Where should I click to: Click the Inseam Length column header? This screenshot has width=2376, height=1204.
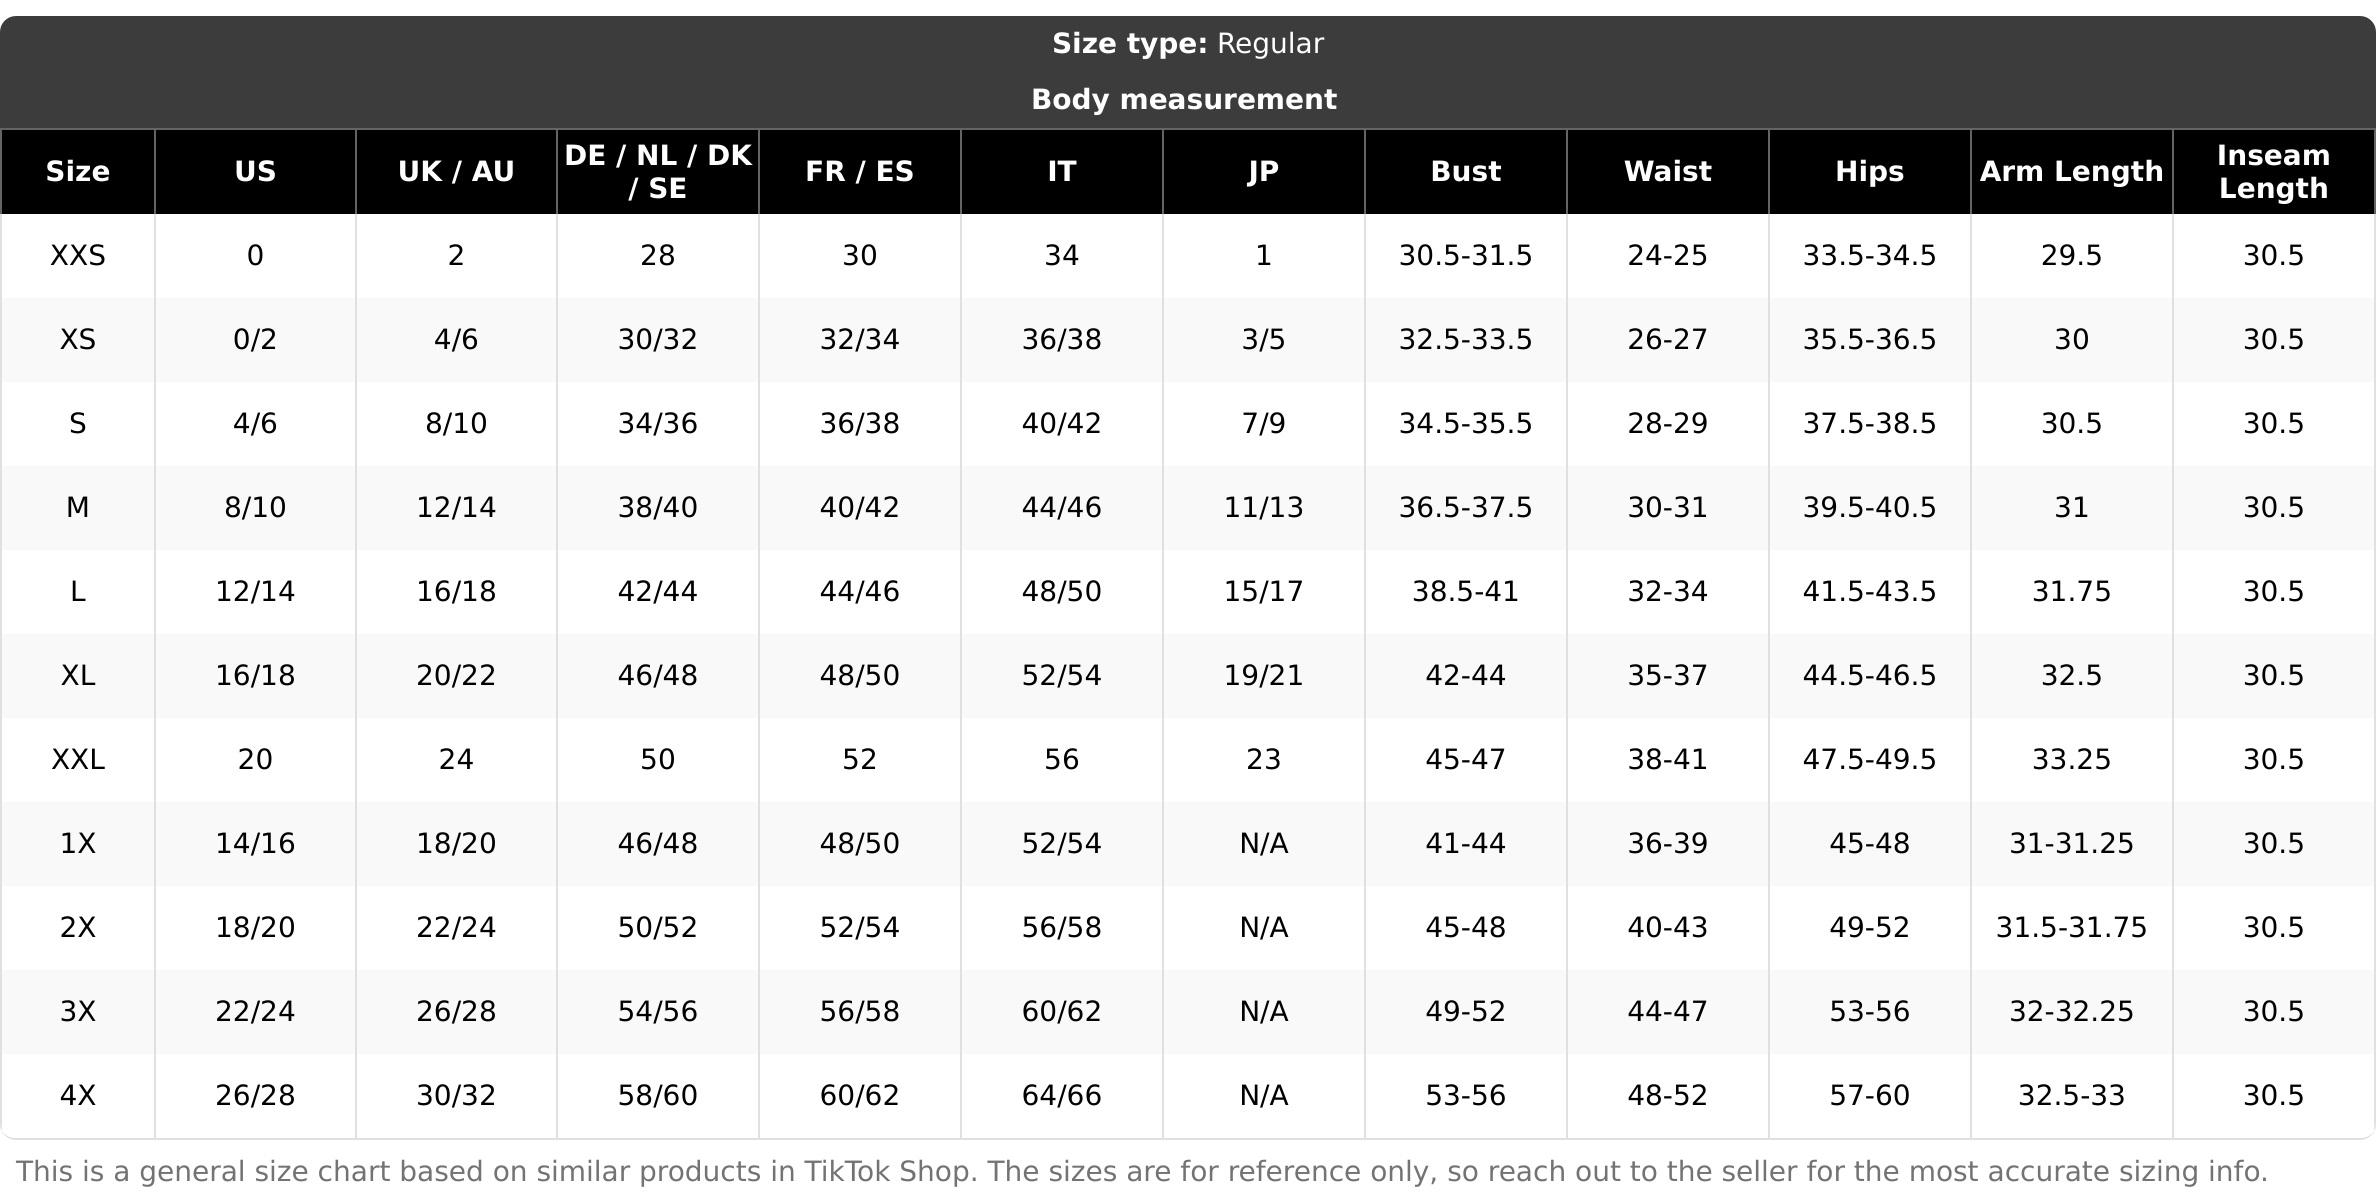[2273, 171]
